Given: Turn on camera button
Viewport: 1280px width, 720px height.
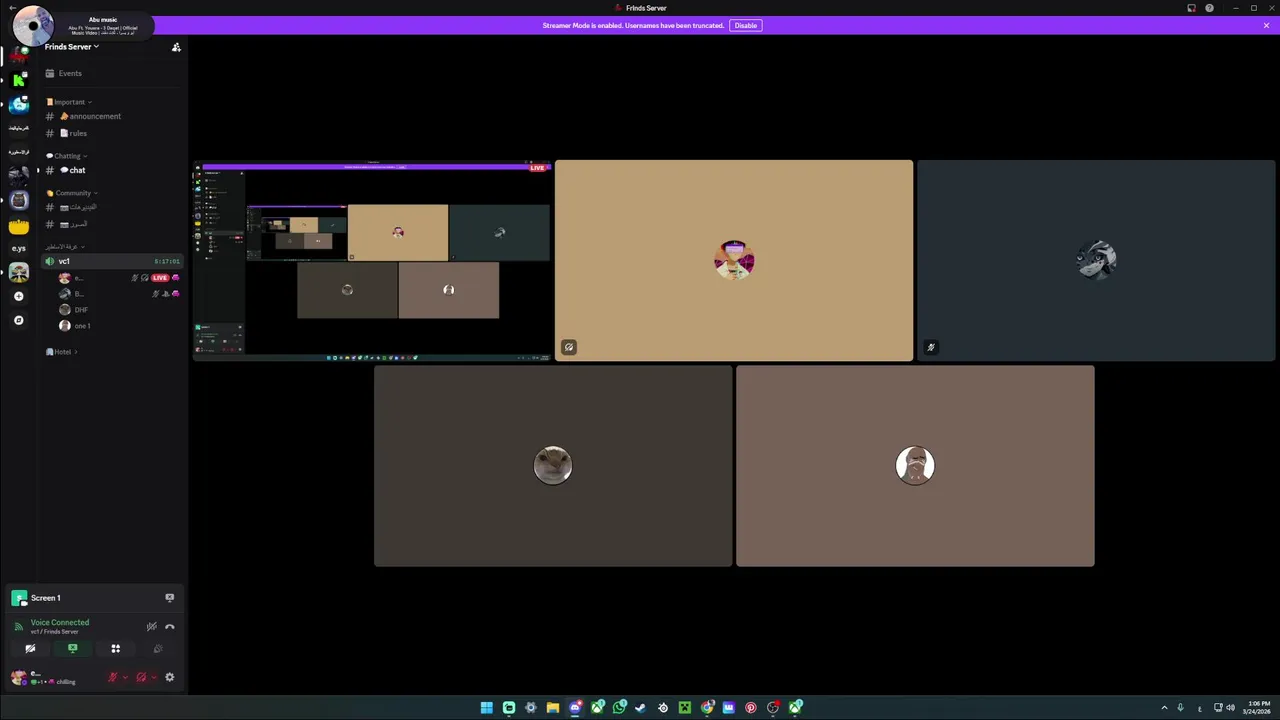Looking at the screenshot, I should (x=30, y=649).
